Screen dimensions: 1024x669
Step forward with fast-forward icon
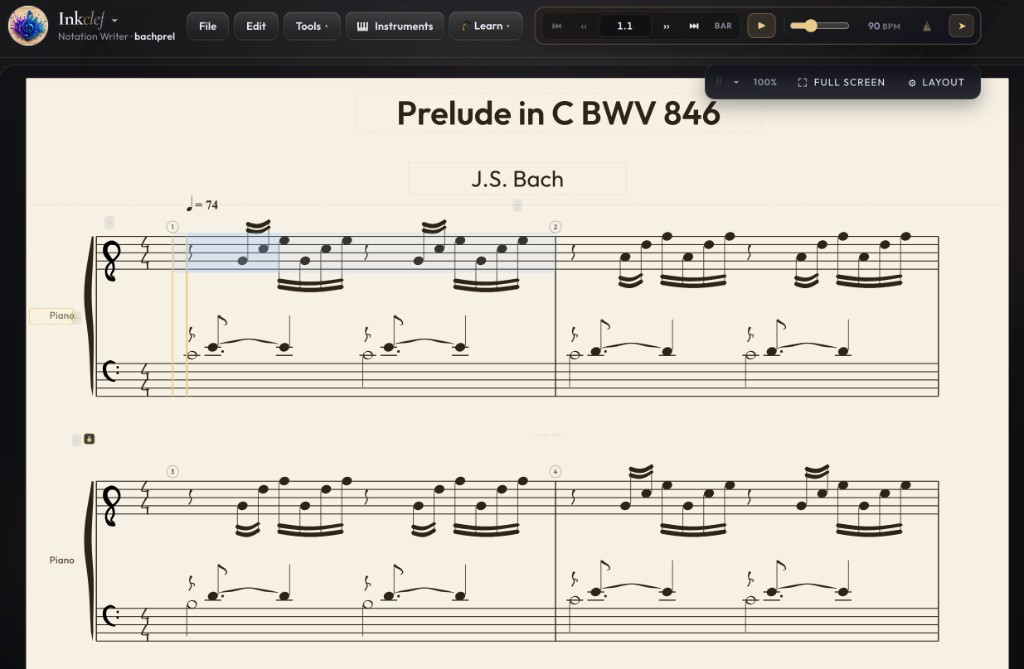click(x=666, y=26)
